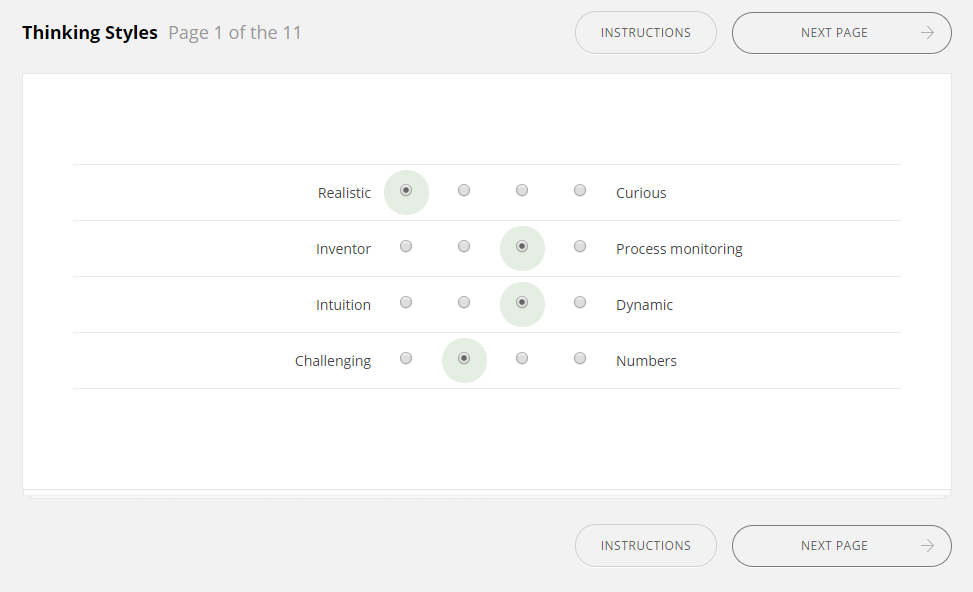Pick third radio in Inventor–Process monitoring row
973x592 pixels.
click(522, 247)
